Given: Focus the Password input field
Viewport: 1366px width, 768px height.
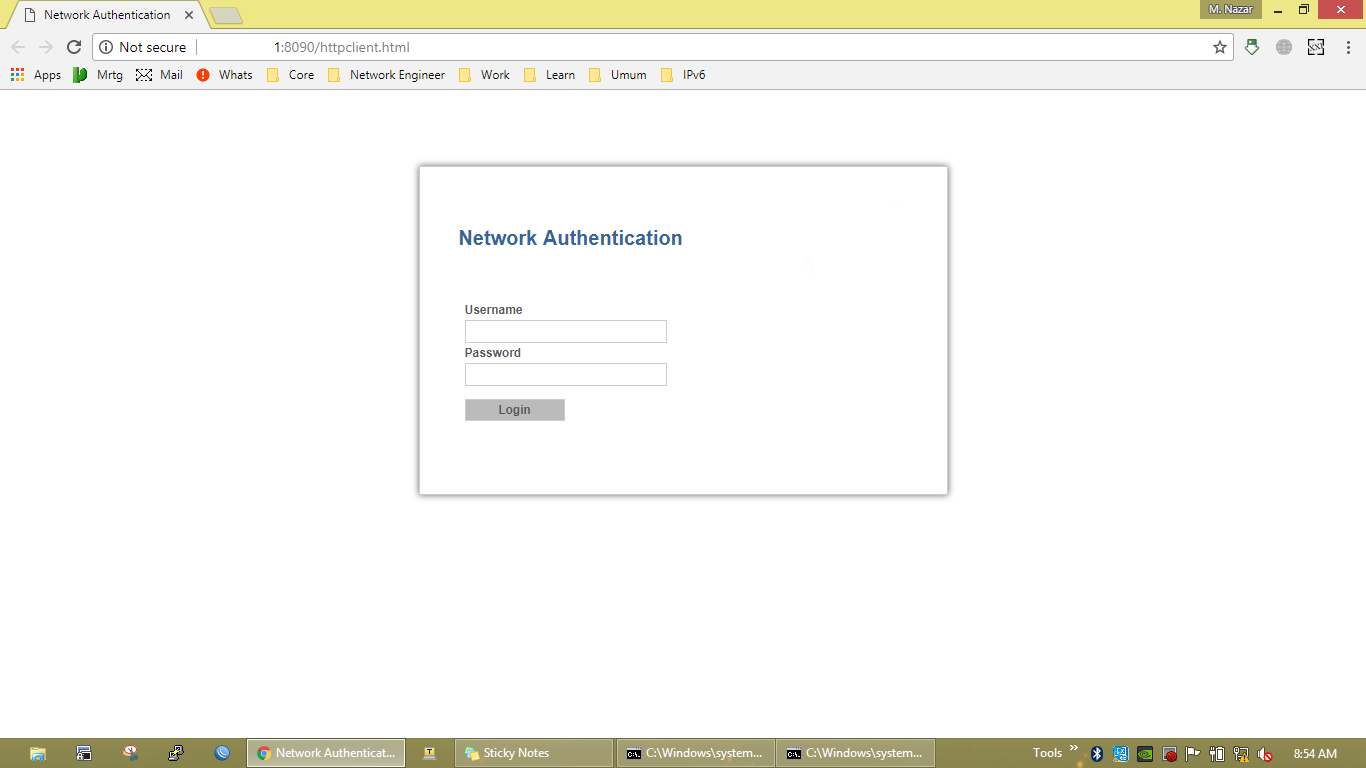Looking at the screenshot, I should click(566, 374).
